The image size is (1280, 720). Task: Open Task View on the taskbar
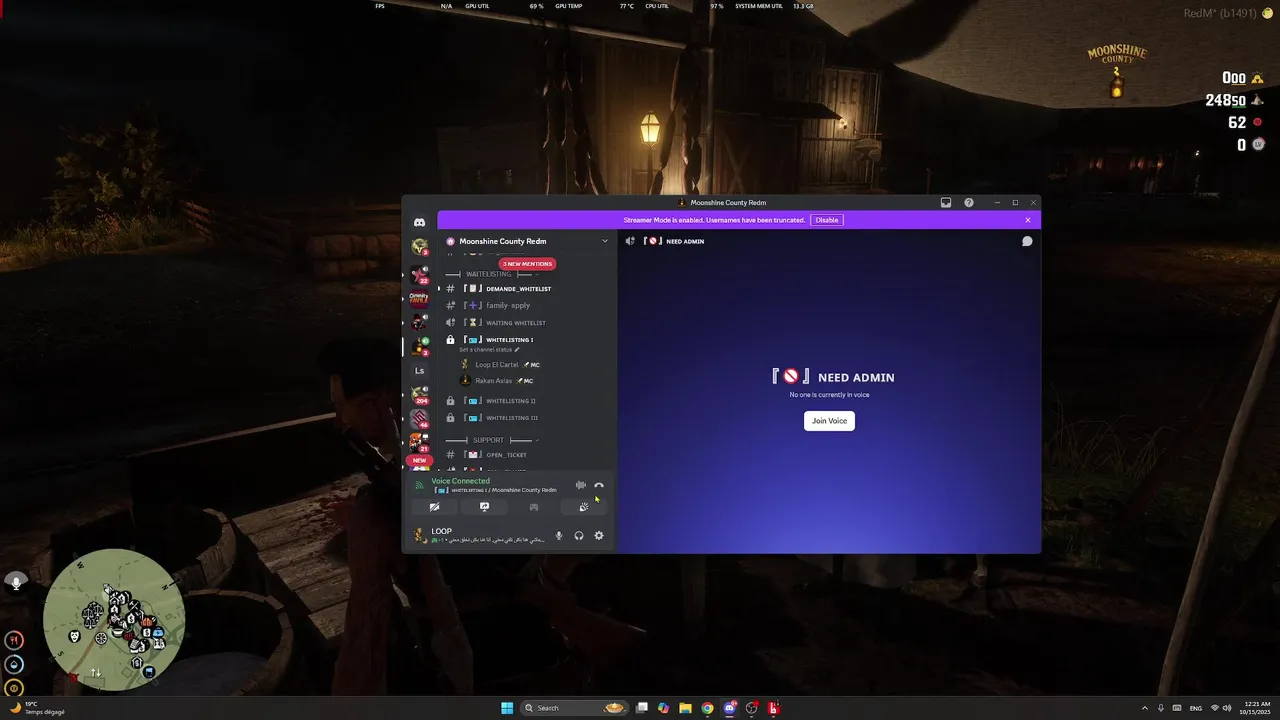click(x=641, y=708)
